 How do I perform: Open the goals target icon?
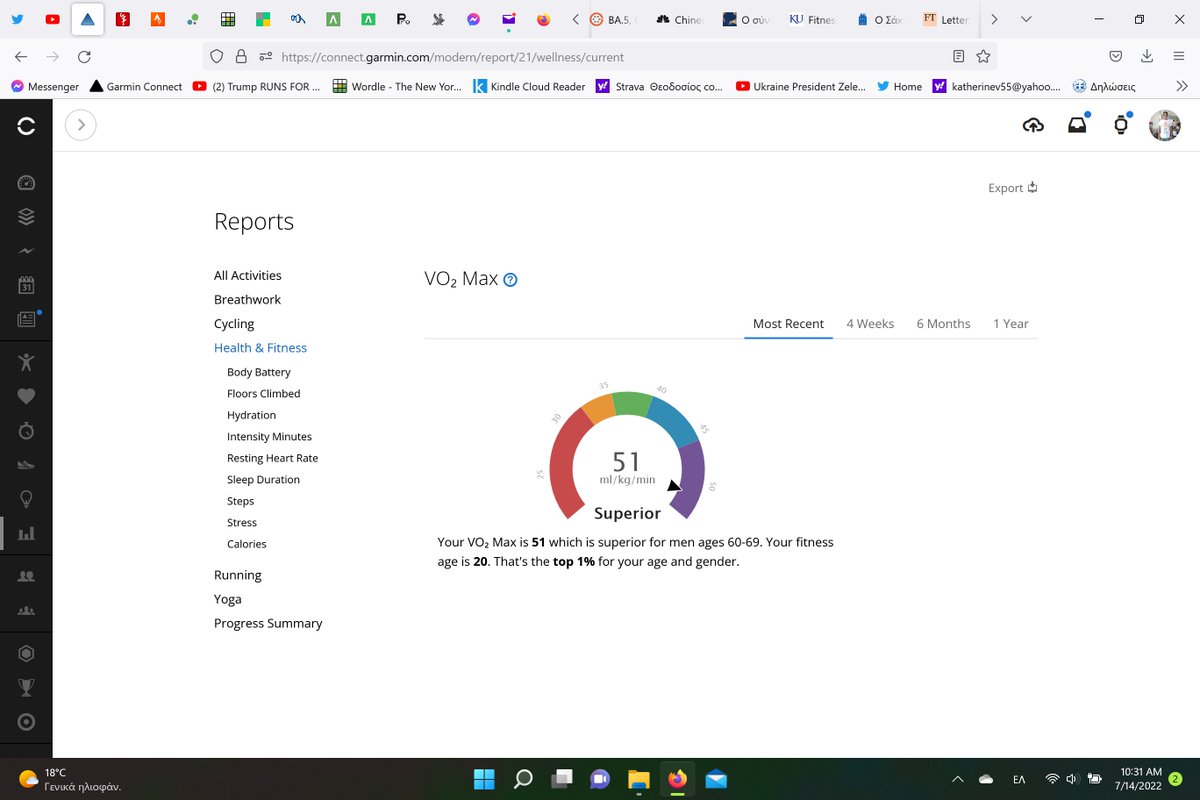pyautogui.click(x=26, y=721)
